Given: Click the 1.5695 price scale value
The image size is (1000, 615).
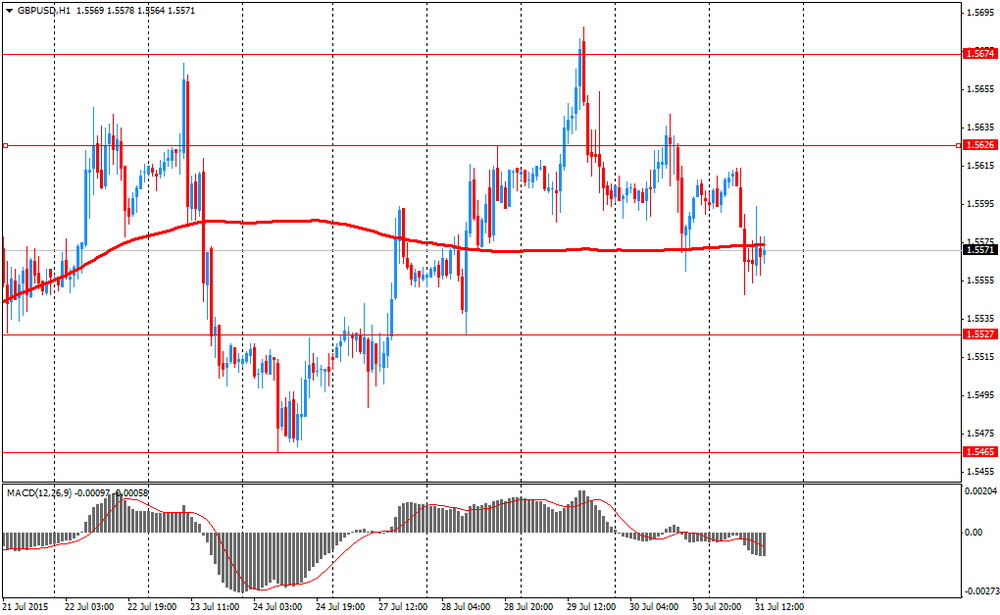Looking at the screenshot, I should point(980,13).
